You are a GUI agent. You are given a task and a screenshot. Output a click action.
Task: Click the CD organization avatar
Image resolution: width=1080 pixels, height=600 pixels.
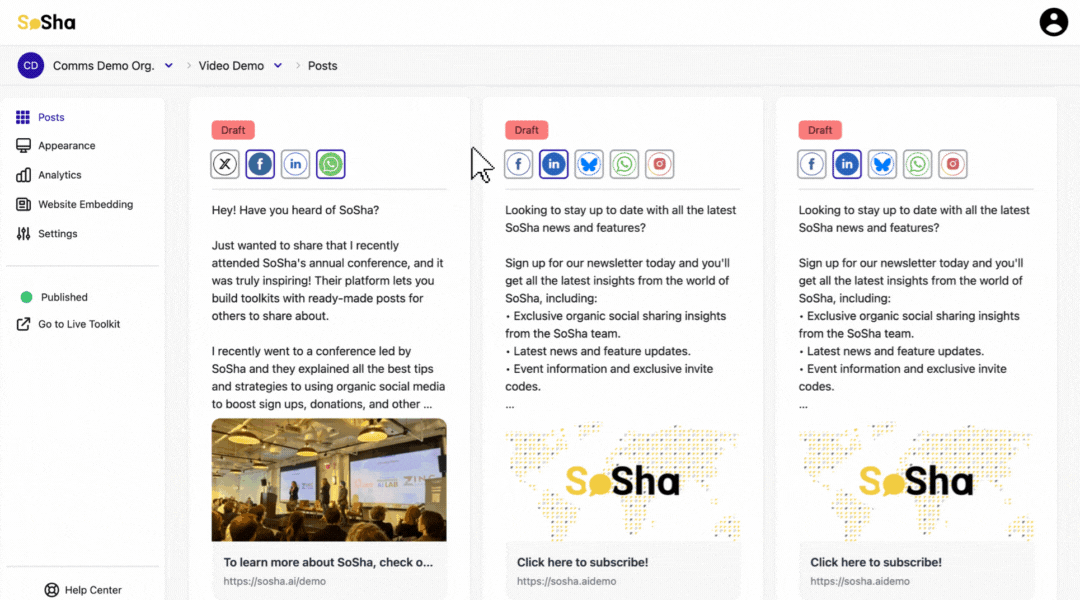coord(30,65)
